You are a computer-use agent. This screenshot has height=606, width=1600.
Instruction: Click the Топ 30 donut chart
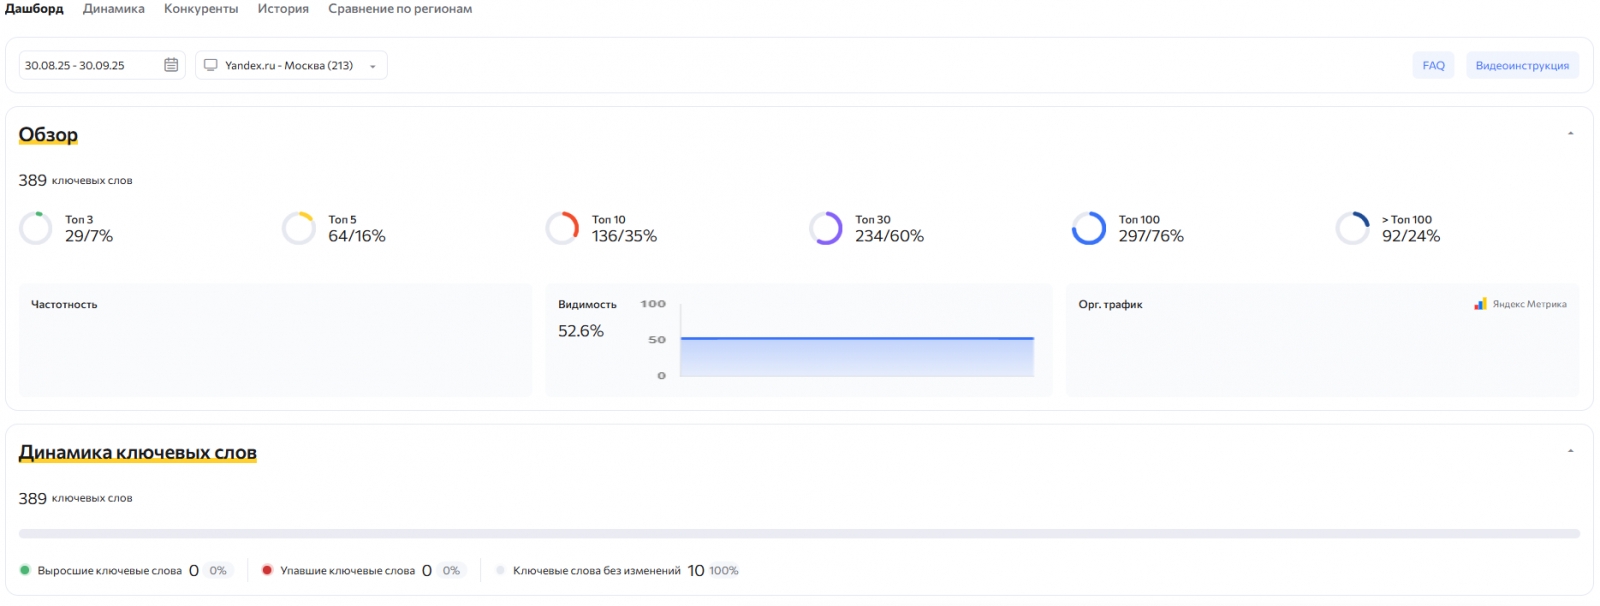point(826,228)
